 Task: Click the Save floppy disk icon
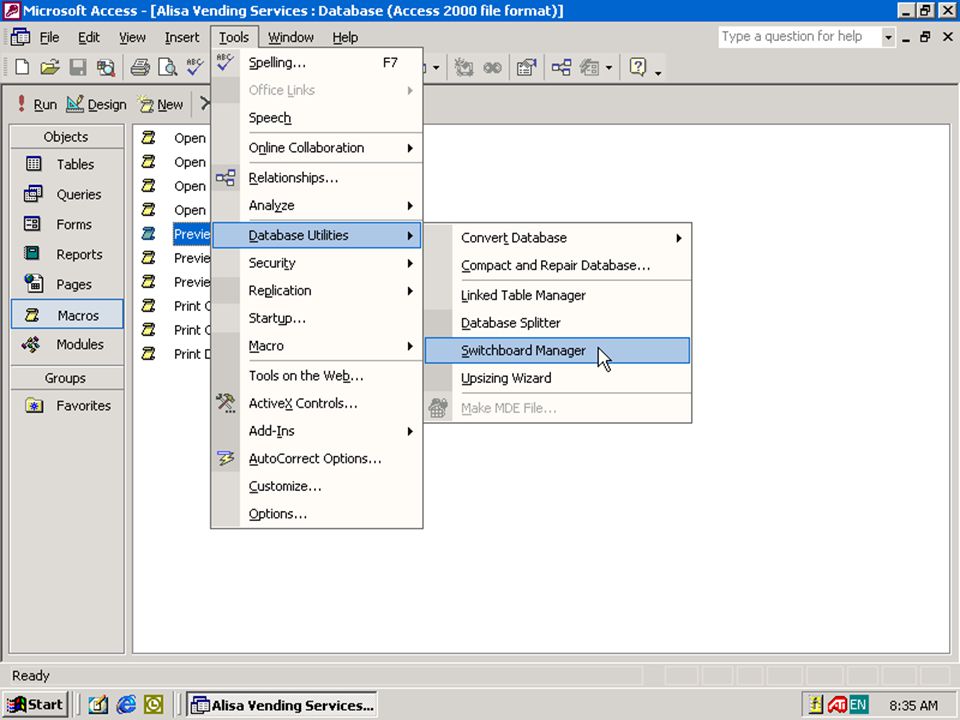pyautogui.click(x=78, y=67)
